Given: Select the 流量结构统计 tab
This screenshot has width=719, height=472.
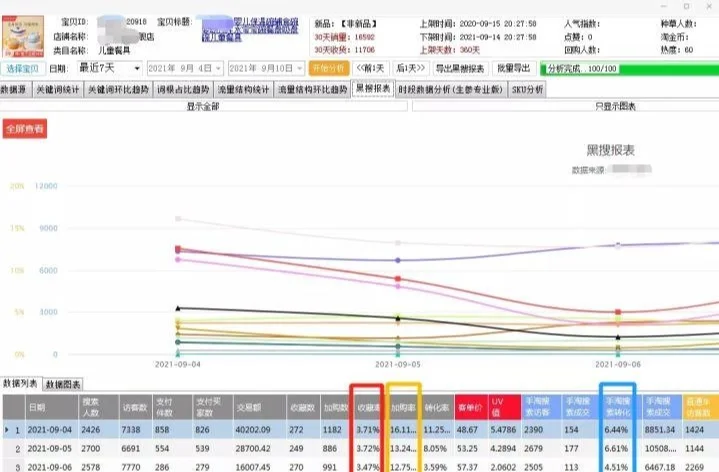Looking at the screenshot, I should [x=243, y=89].
